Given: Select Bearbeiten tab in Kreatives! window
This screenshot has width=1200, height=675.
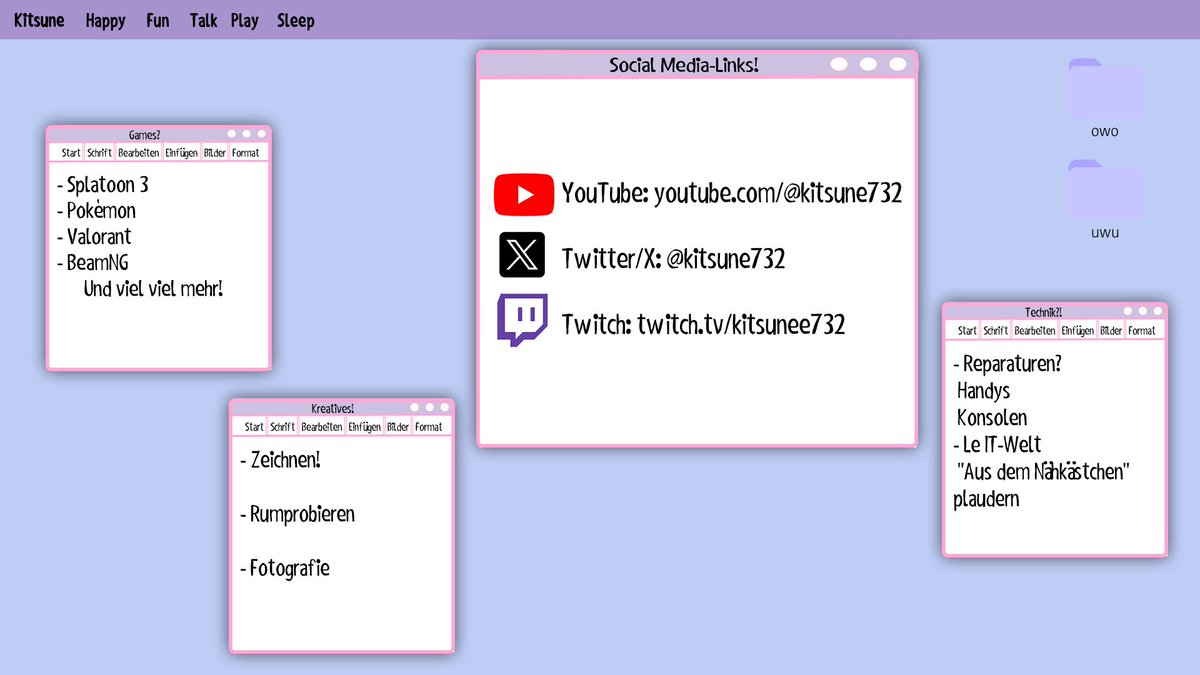Looking at the screenshot, I should pyautogui.click(x=322, y=427).
